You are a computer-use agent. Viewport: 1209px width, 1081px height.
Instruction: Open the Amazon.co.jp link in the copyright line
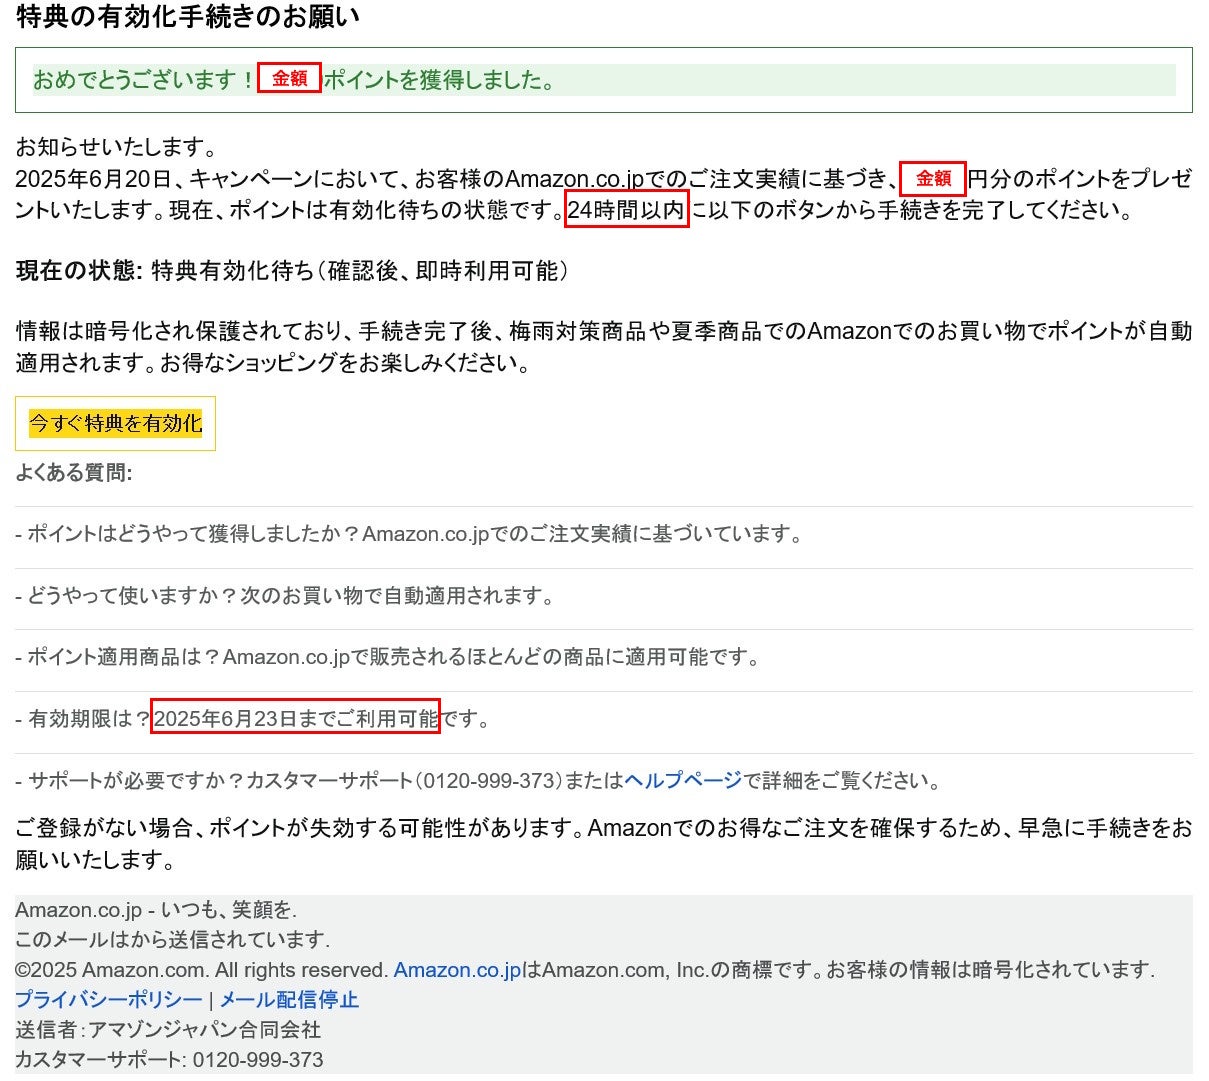click(x=457, y=969)
